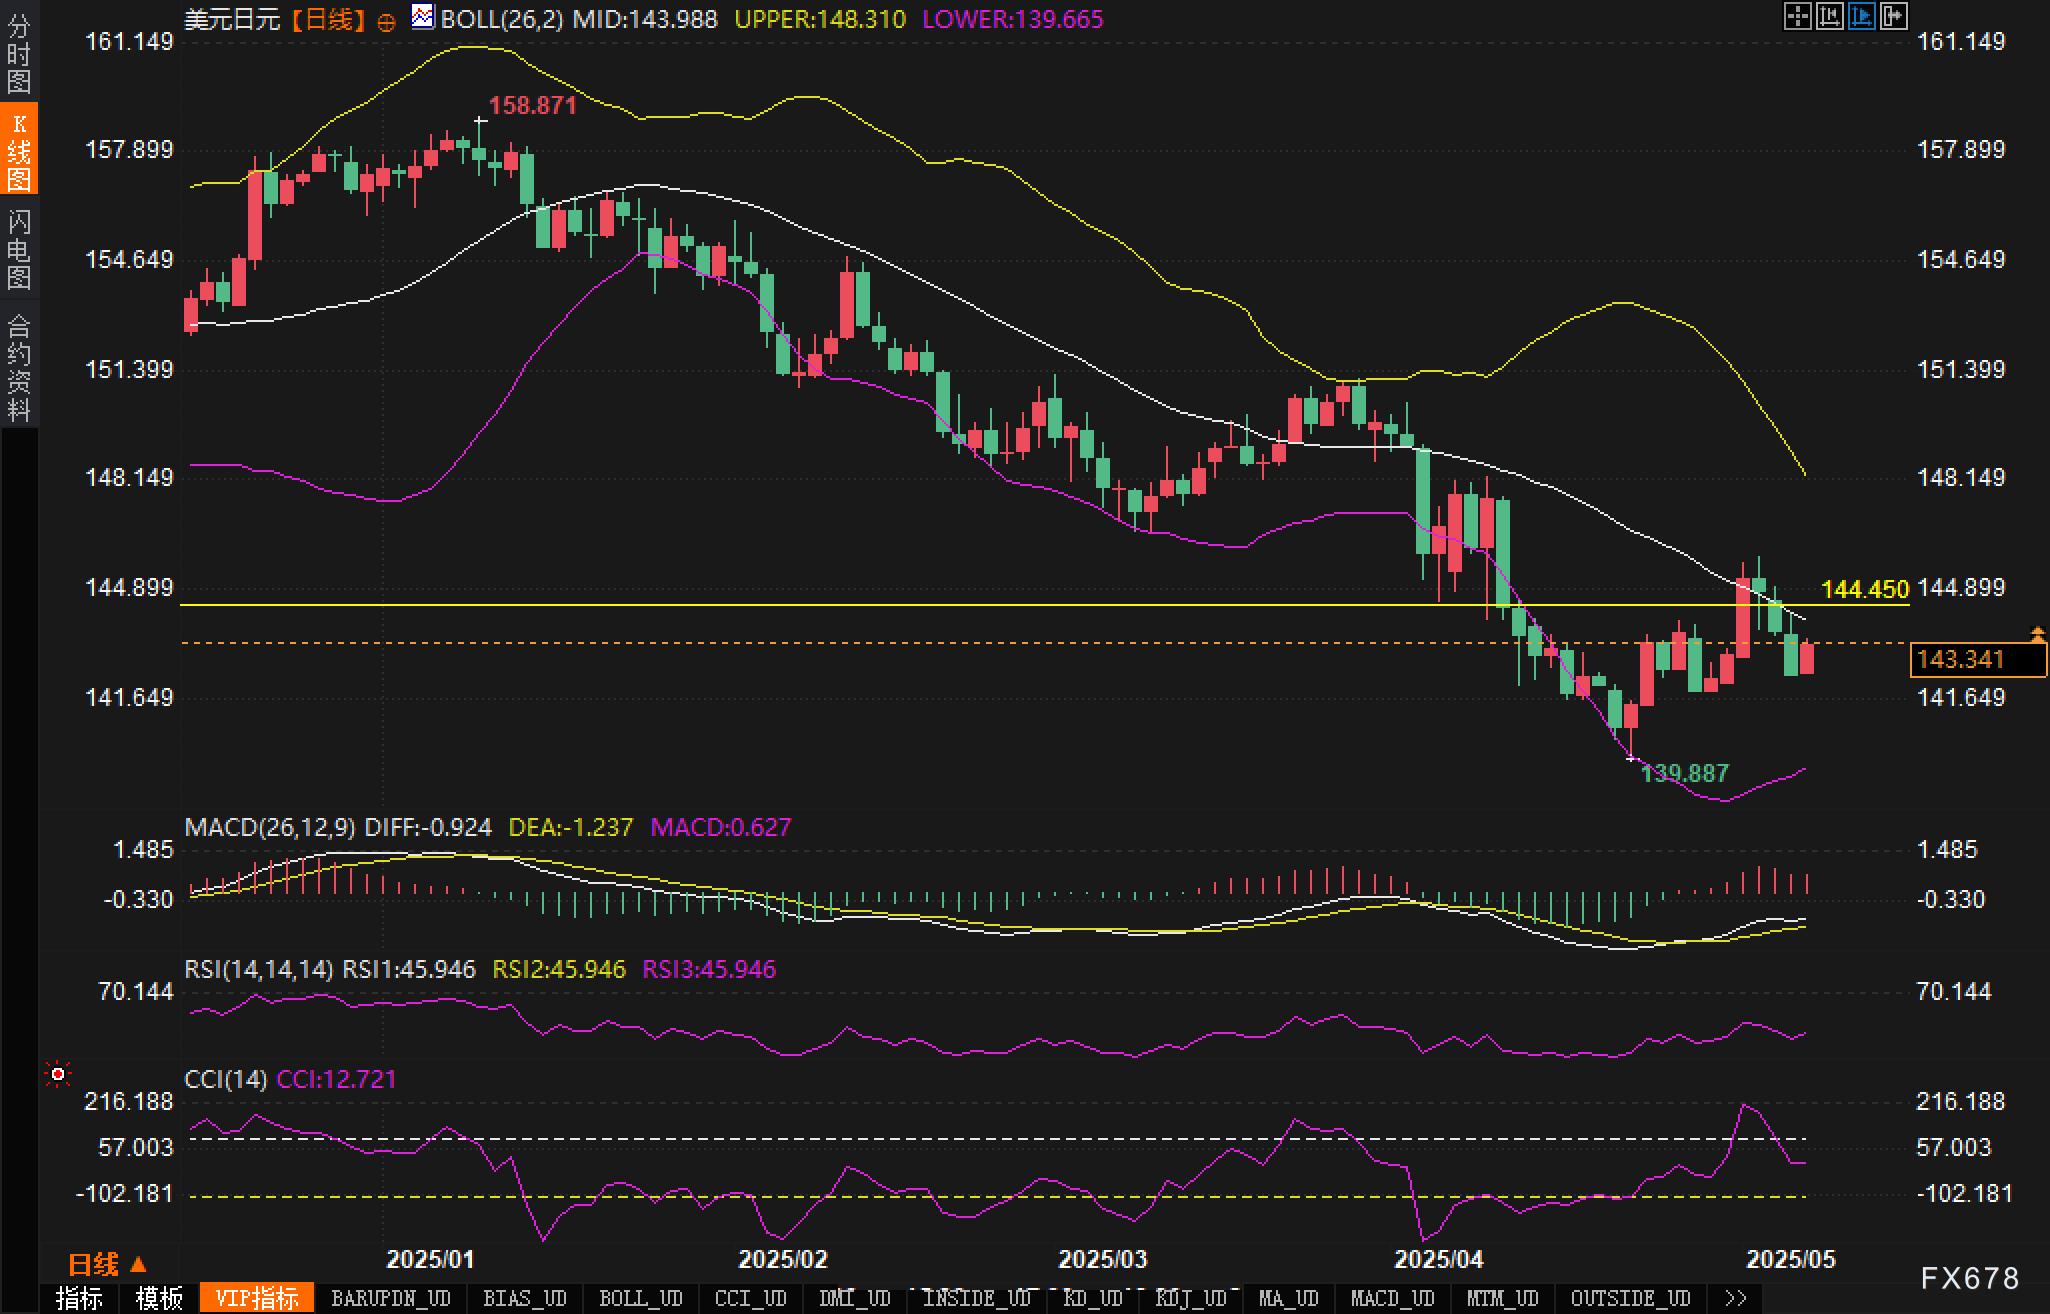Click the BOLL indicator chart icon
This screenshot has width=2050, height=1314.
423,17
